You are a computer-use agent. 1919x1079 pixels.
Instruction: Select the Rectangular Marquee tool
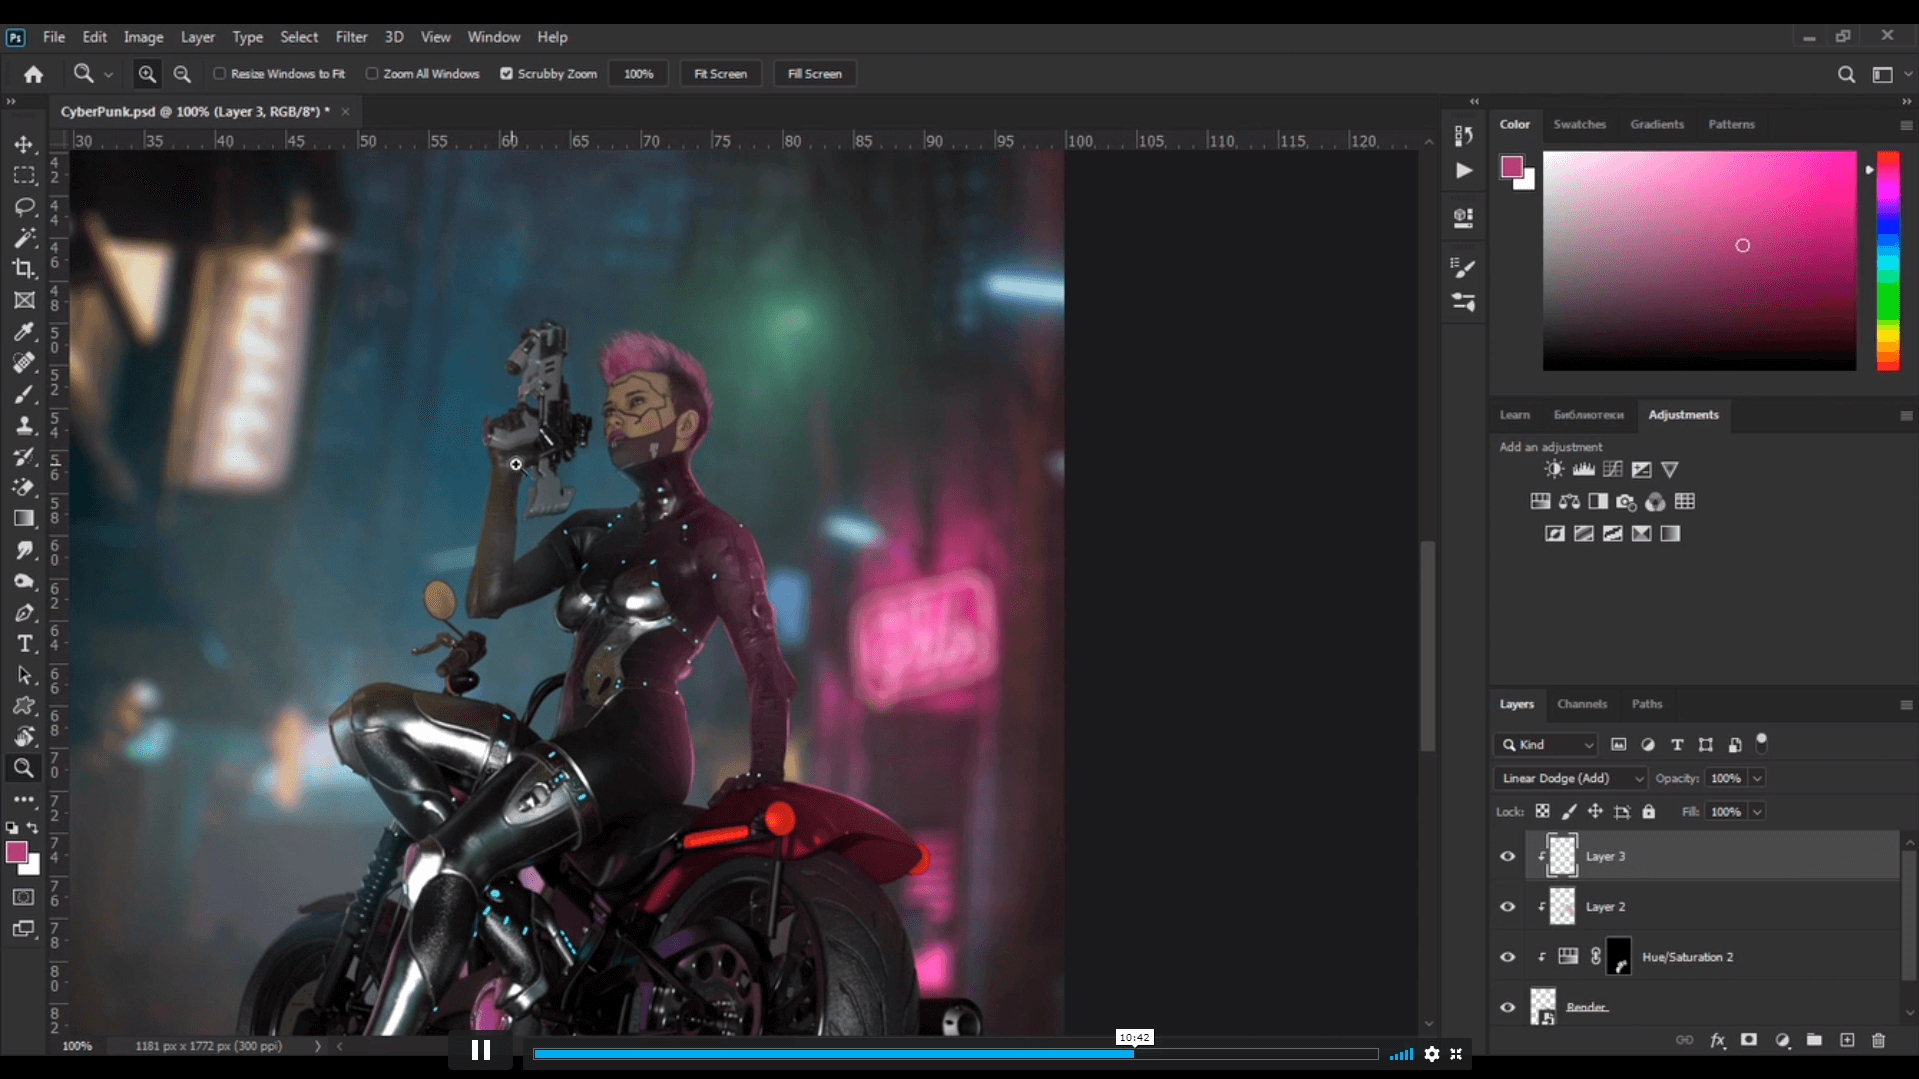coord(24,175)
